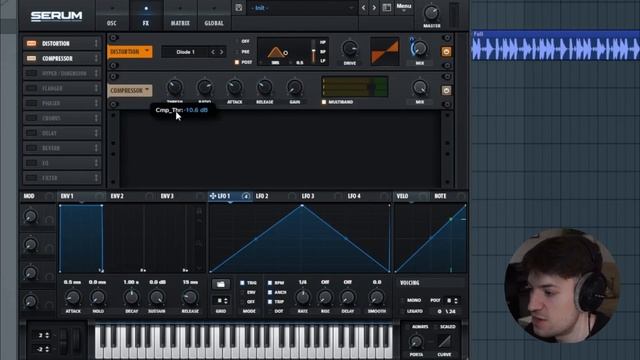Toggle the LFO ANCH checkbox
Viewport: 640px width, 360px height.
tap(270, 292)
